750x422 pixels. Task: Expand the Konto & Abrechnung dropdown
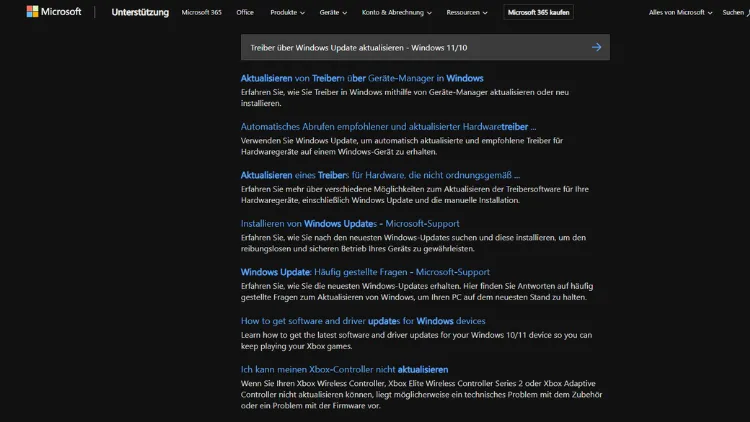pyautogui.click(x=397, y=12)
